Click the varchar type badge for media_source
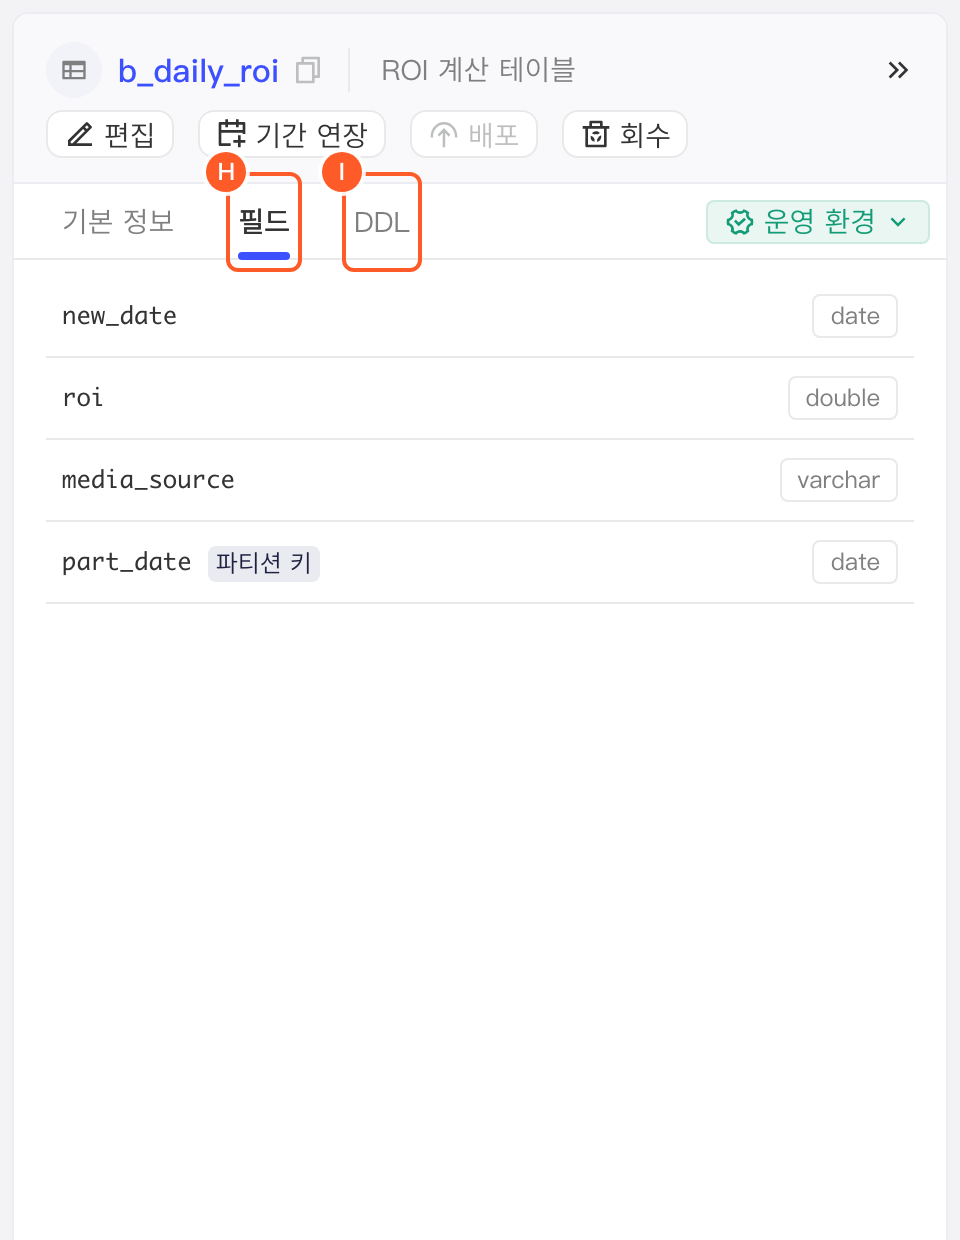 [x=839, y=480]
